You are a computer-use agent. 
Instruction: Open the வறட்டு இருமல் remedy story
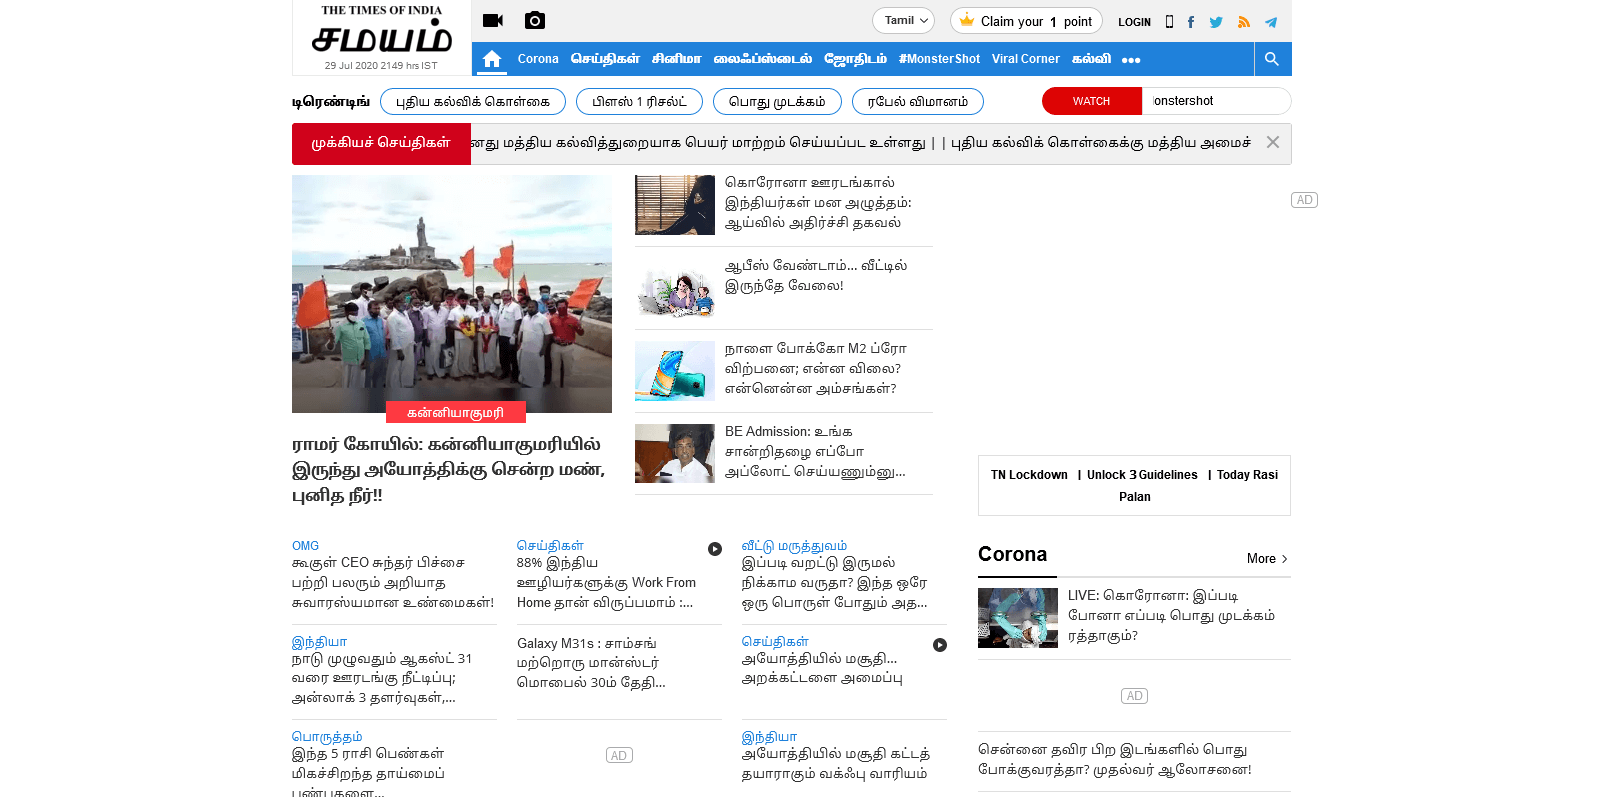pyautogui.click(x=834, y=583)
